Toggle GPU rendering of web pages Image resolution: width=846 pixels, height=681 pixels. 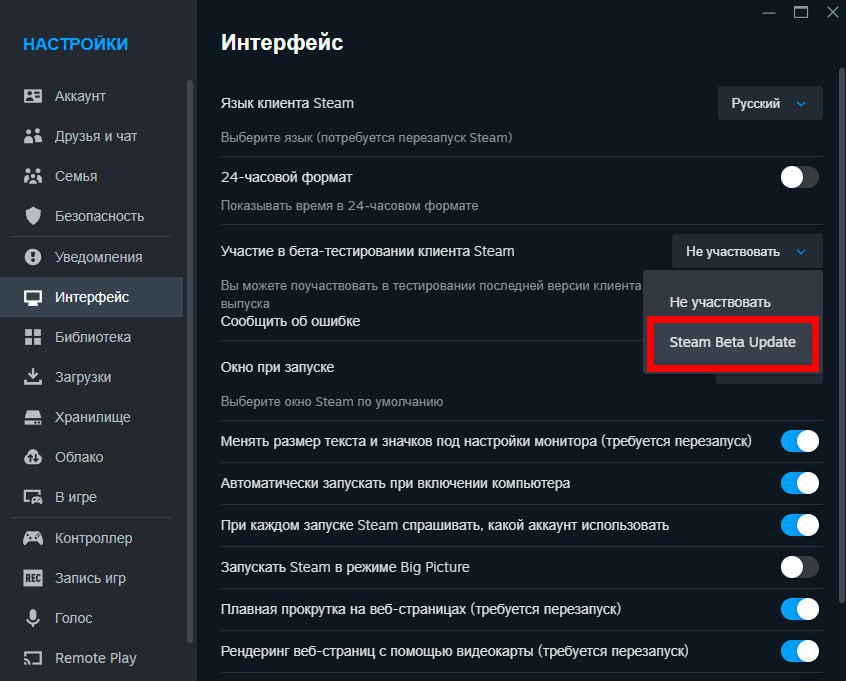[800, 651]
